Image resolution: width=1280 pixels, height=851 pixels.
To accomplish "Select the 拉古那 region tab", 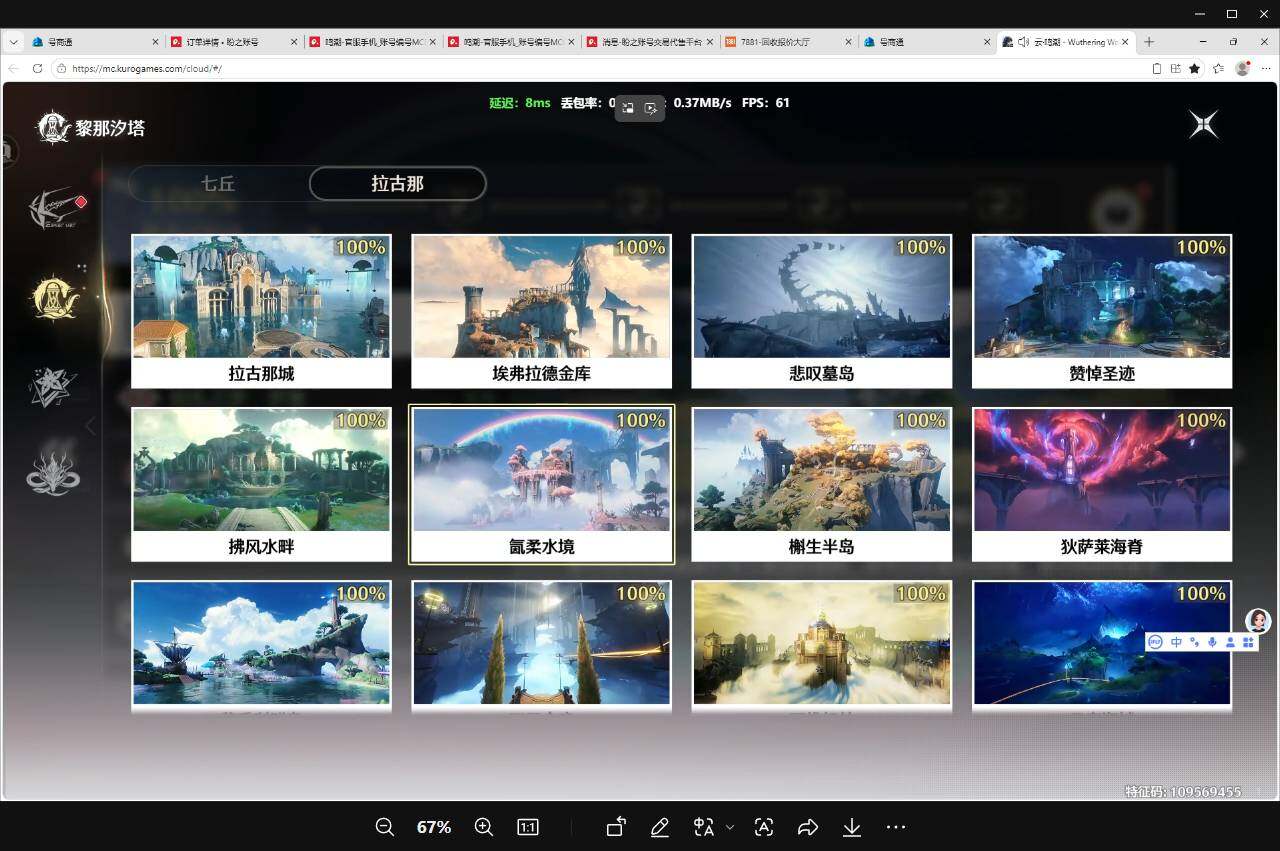I will point(398,184).
